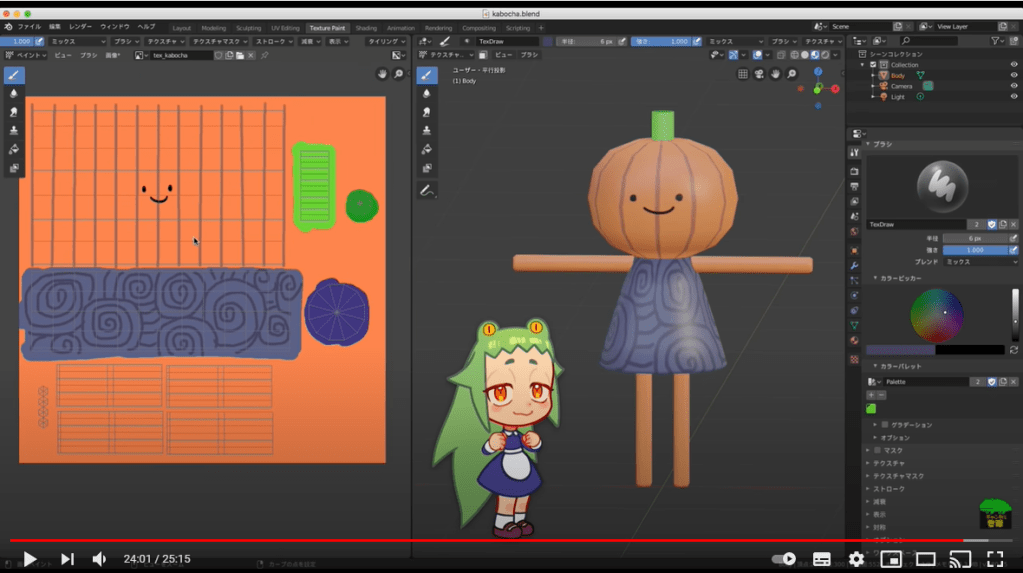
Task: Enable the マスク checkbox in brush panel
Action: pyautogui.click(x=878, y=450)
